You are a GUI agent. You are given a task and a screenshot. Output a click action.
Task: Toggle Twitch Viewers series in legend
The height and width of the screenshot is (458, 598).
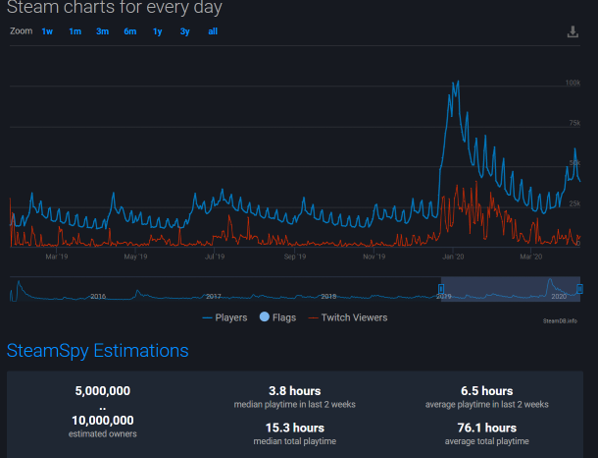point(348,318)
